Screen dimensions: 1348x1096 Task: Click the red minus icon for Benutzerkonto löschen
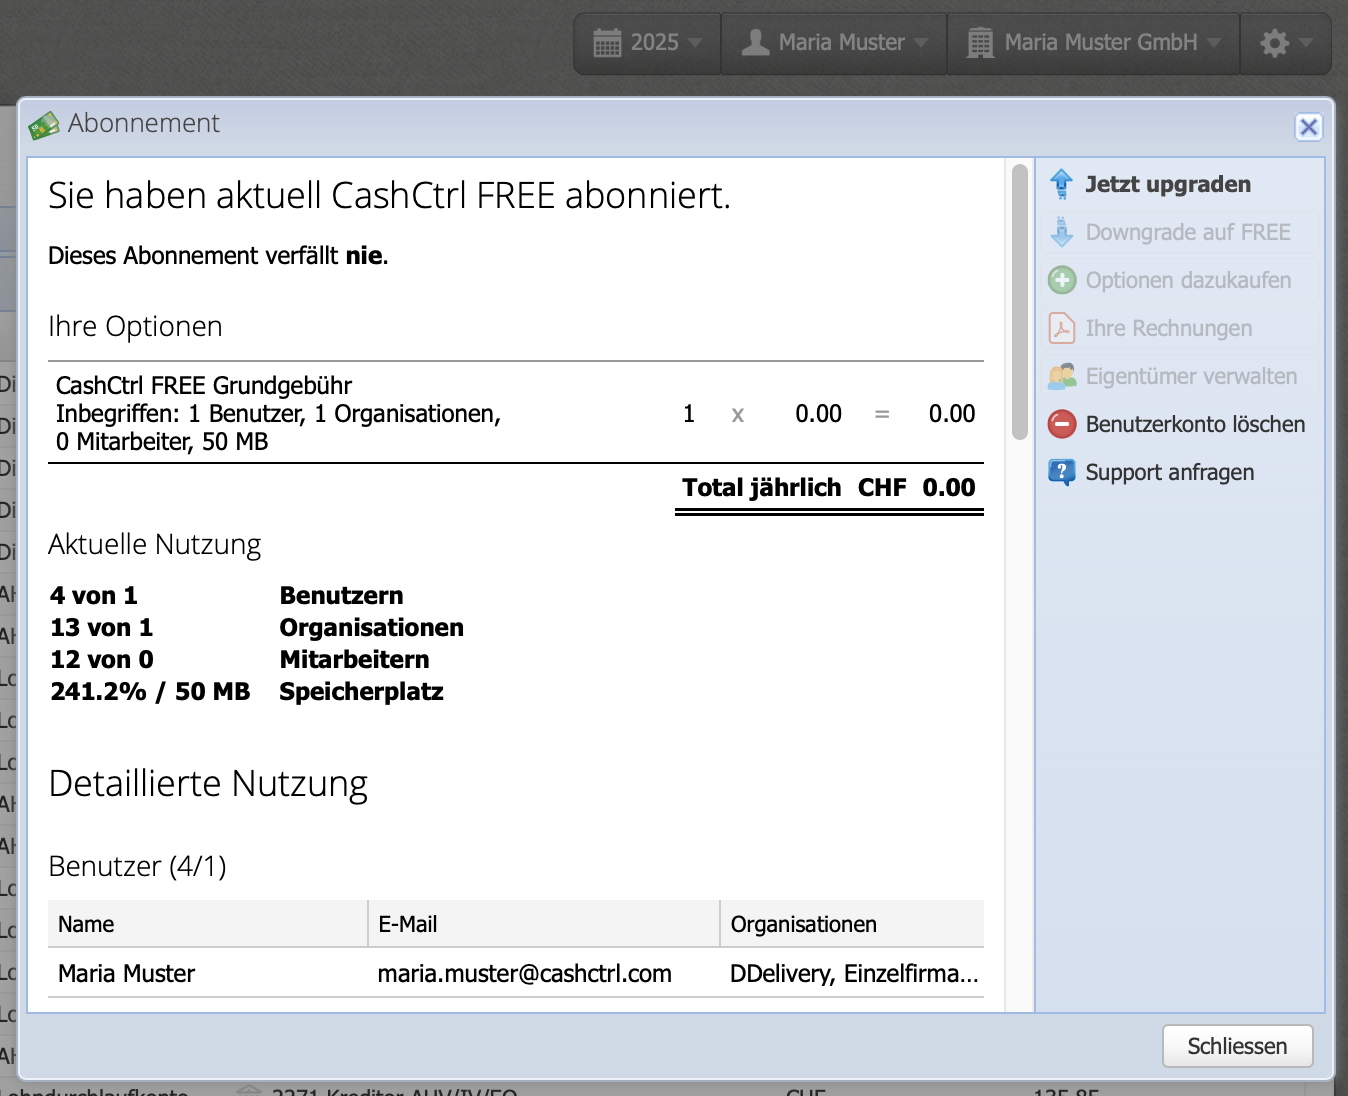click(1061, 424)
